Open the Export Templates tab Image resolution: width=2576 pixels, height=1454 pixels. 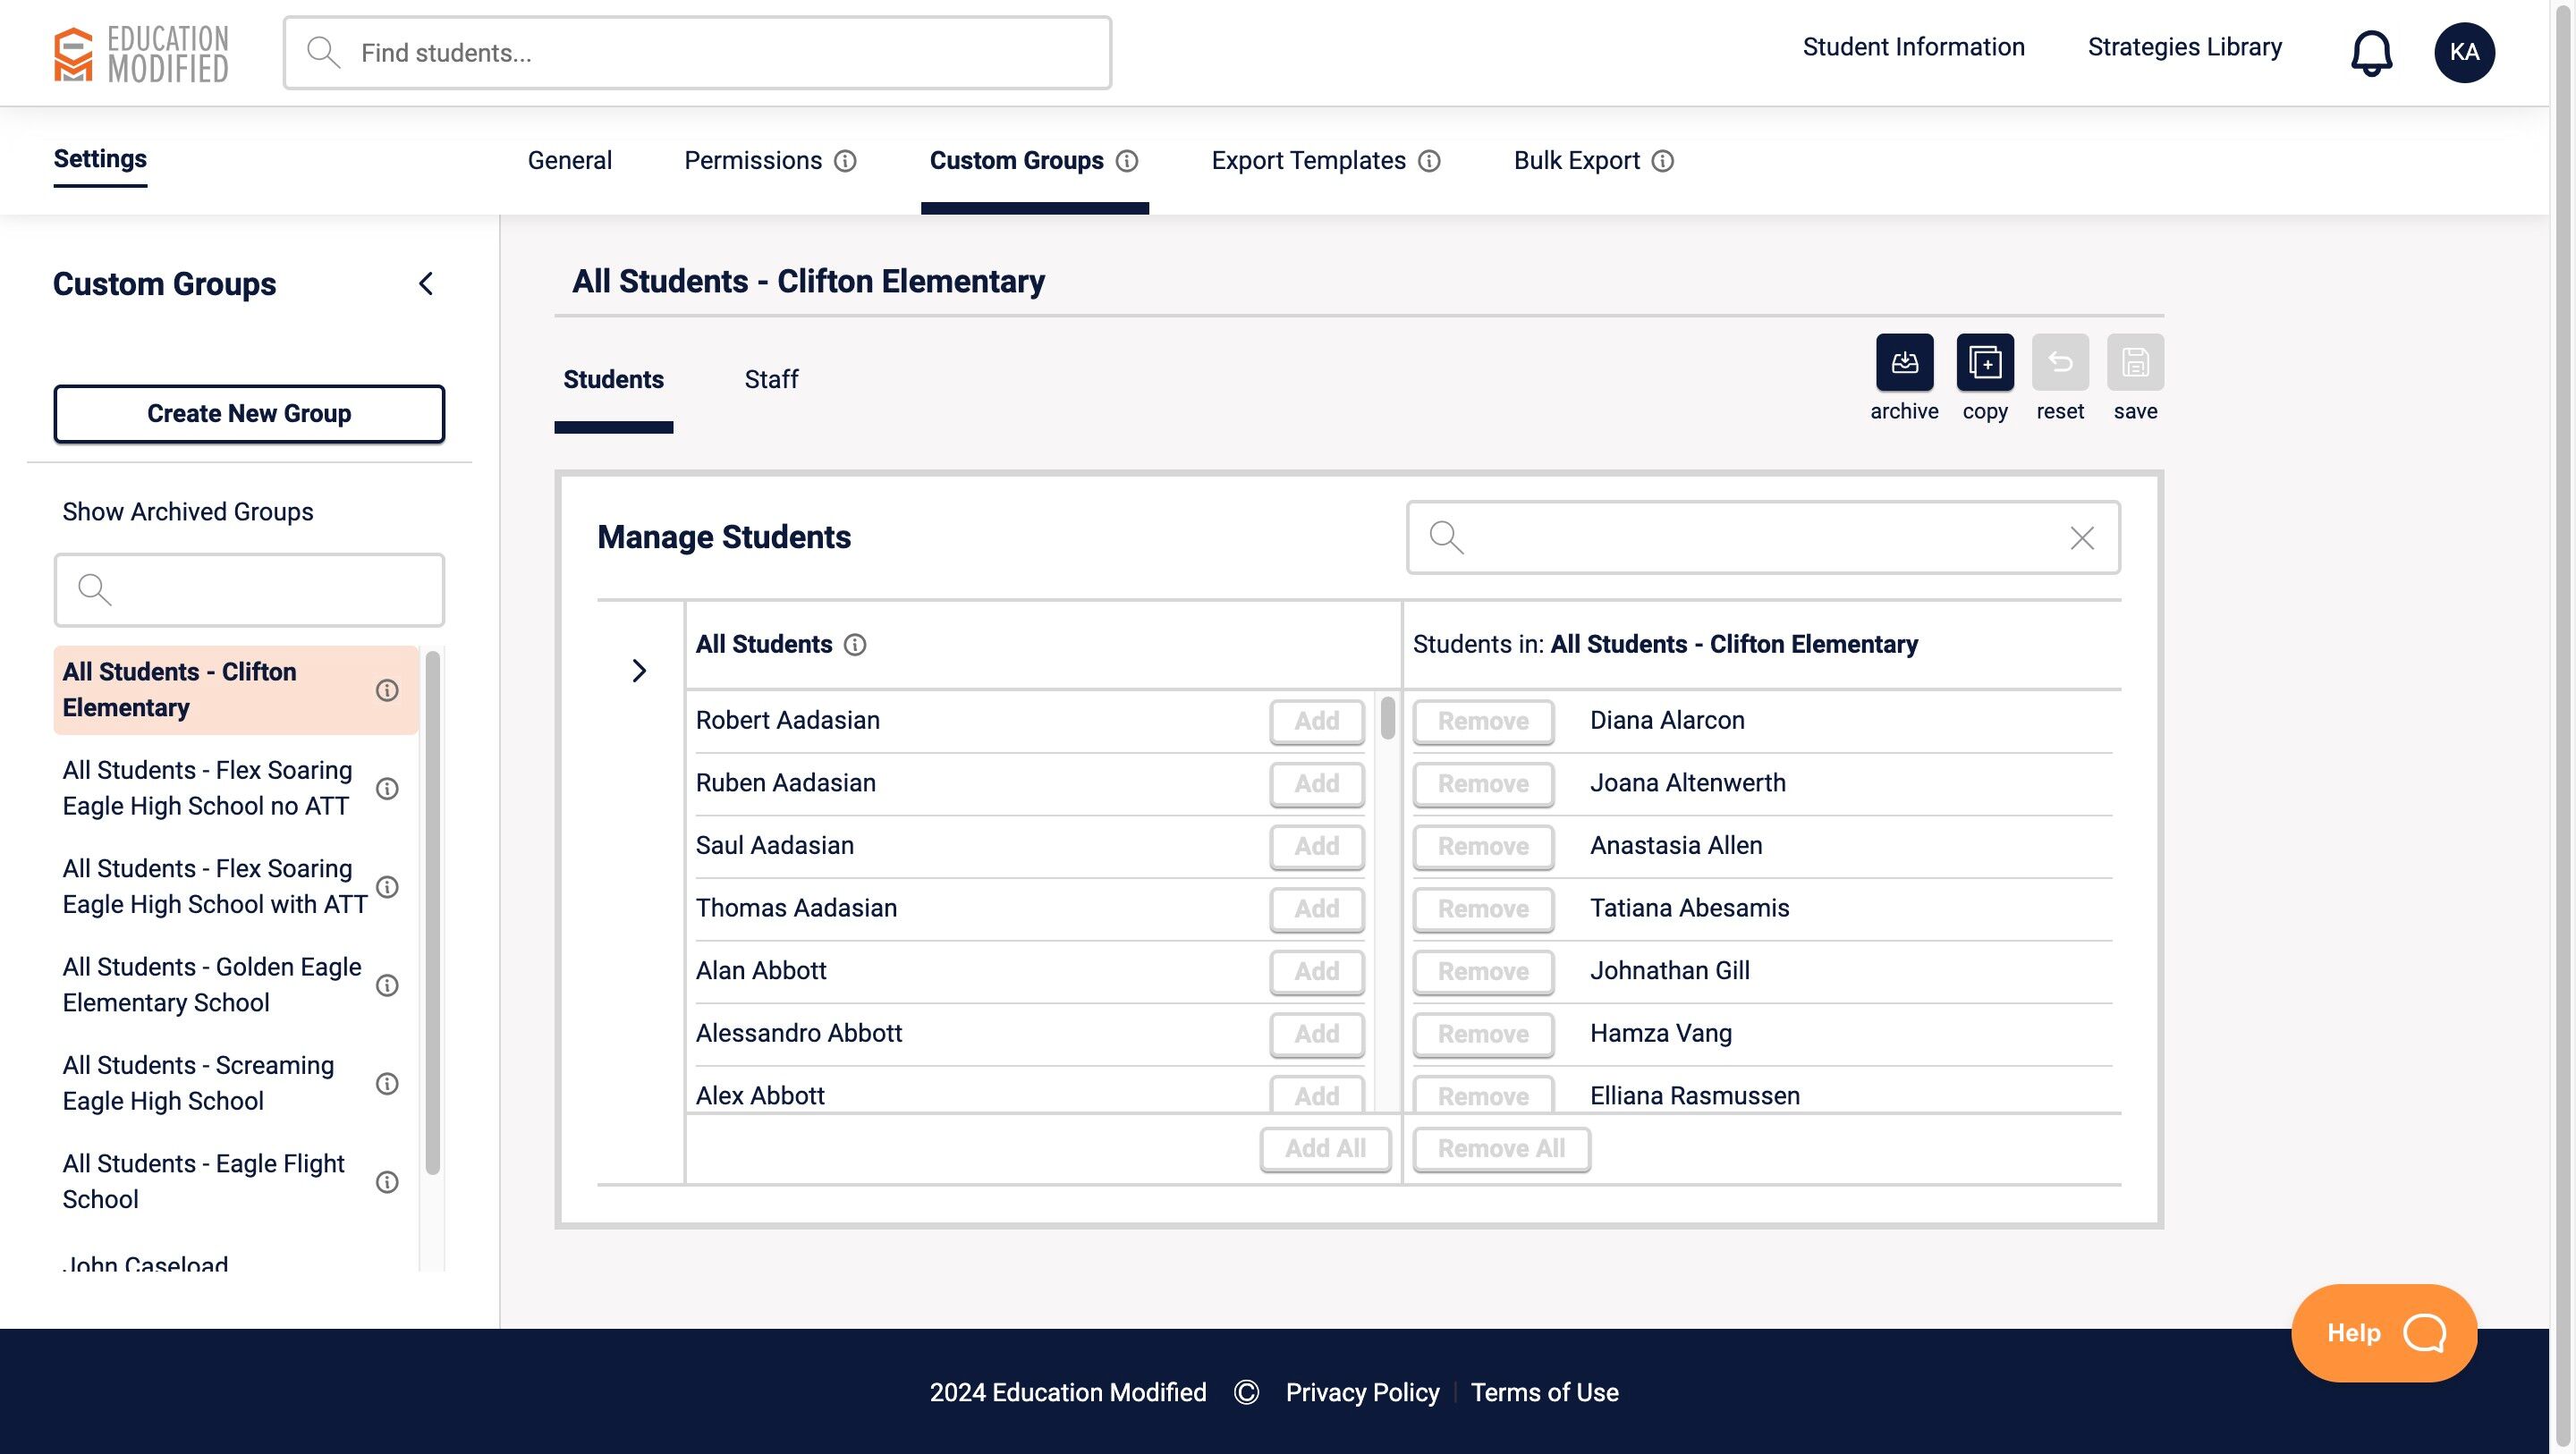coord(1308,161)
